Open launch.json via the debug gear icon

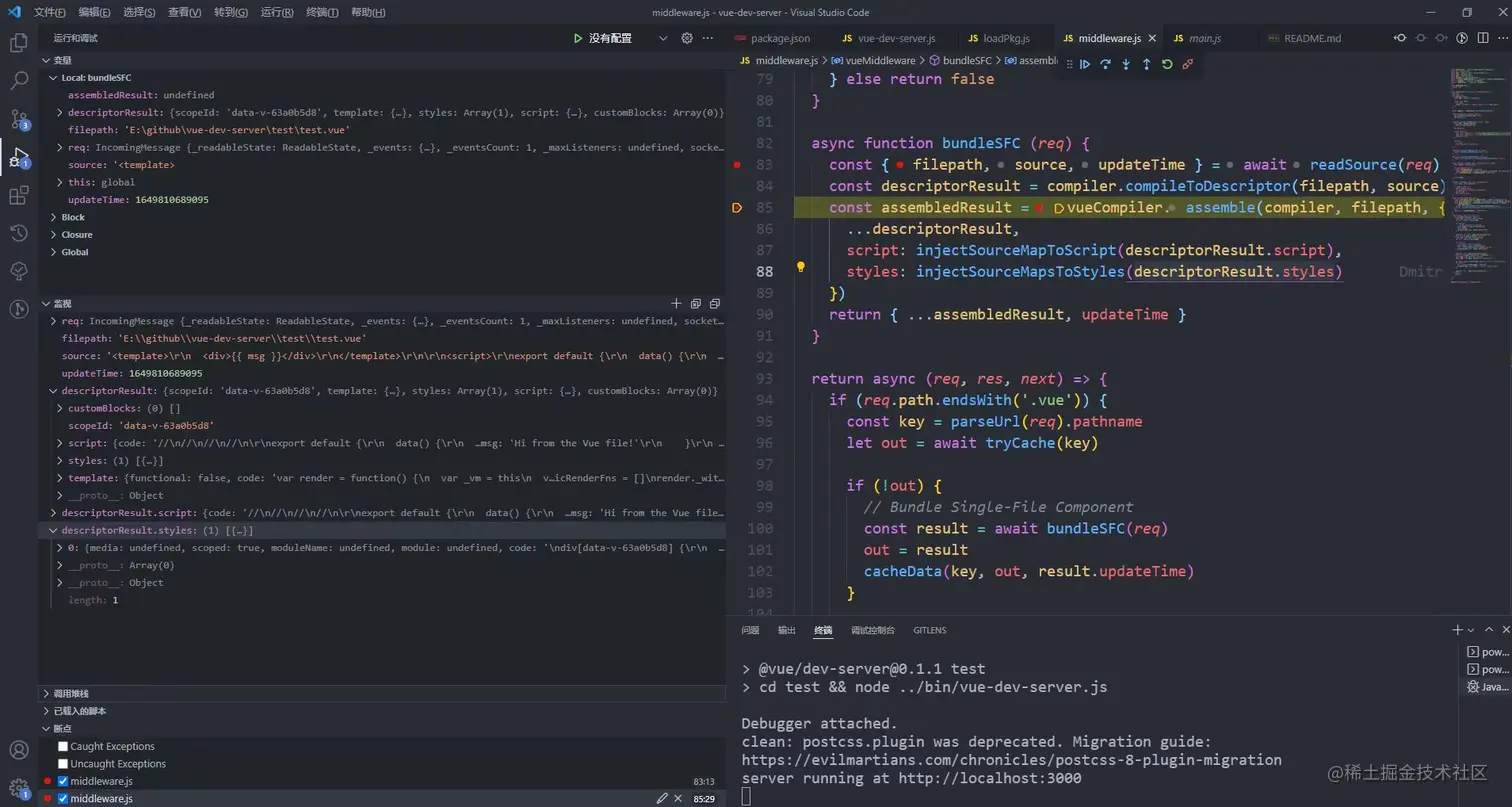point(687,38)
